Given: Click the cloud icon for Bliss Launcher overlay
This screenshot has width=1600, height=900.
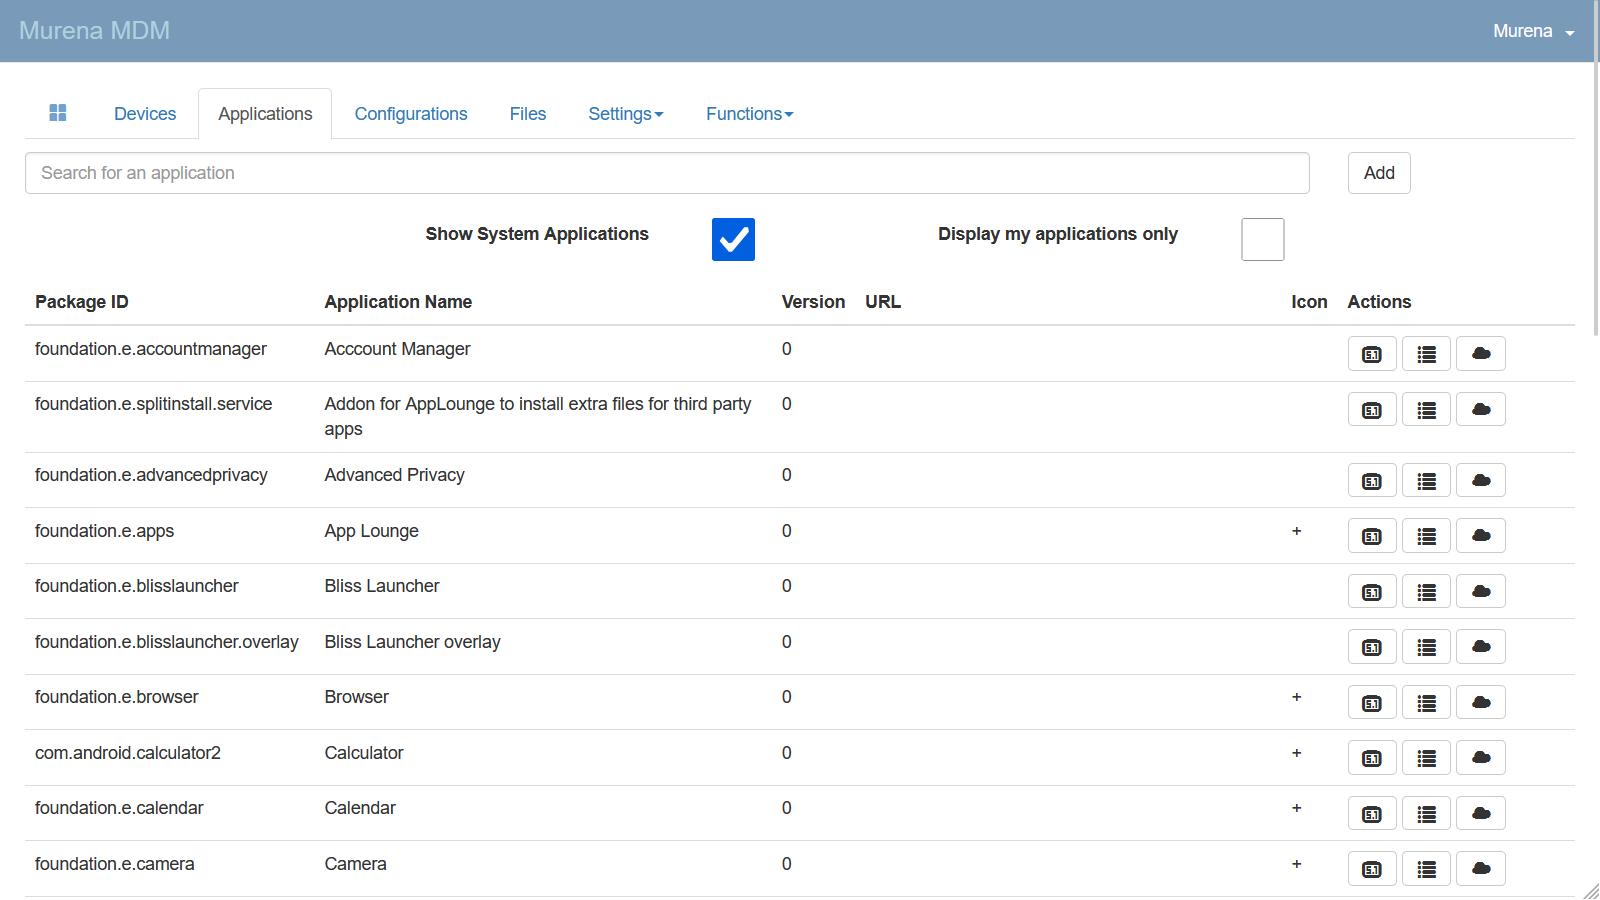Looking at the screenshot, I should pos(1481,647).
